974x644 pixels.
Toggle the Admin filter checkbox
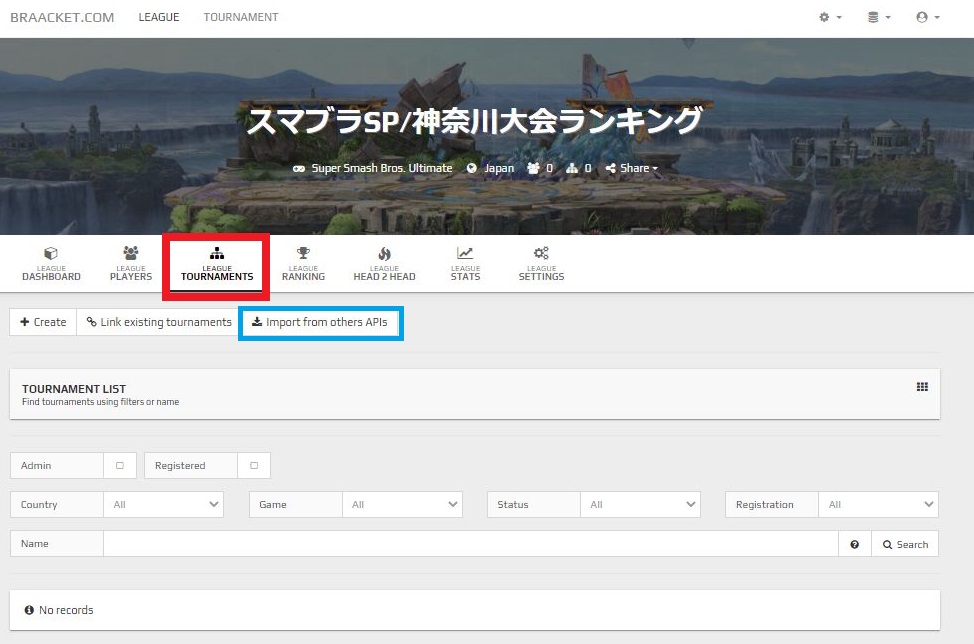(120, 465)
